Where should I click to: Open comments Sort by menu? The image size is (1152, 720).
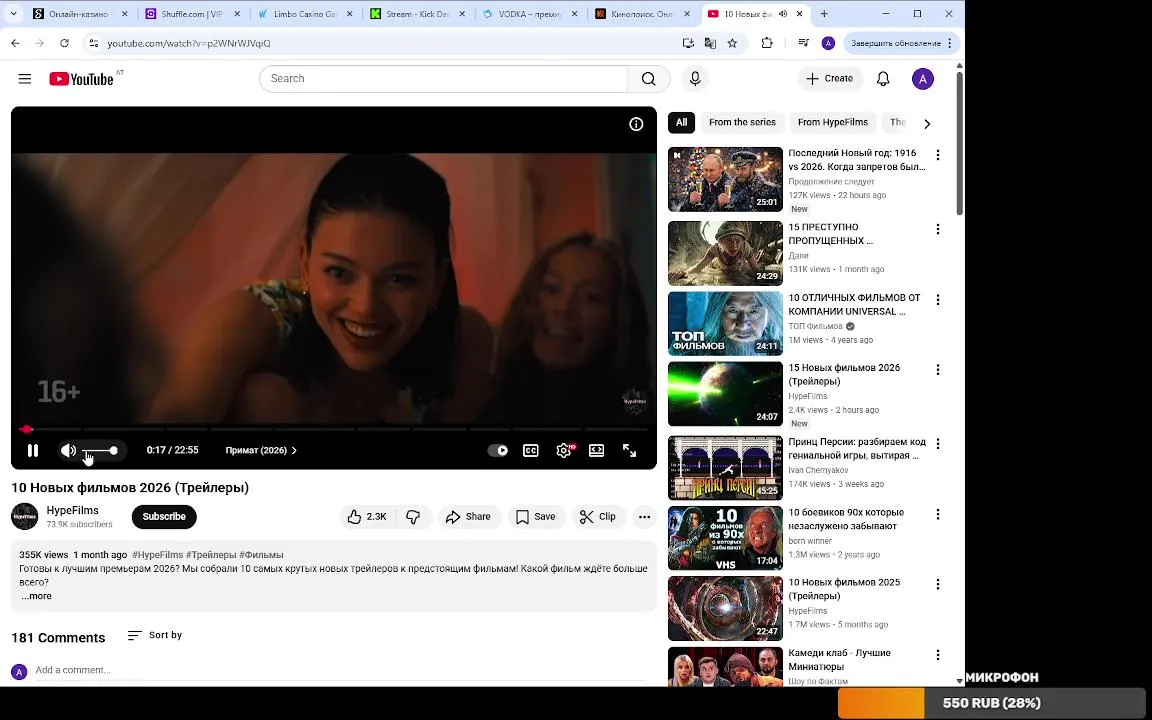click(154, 635)
